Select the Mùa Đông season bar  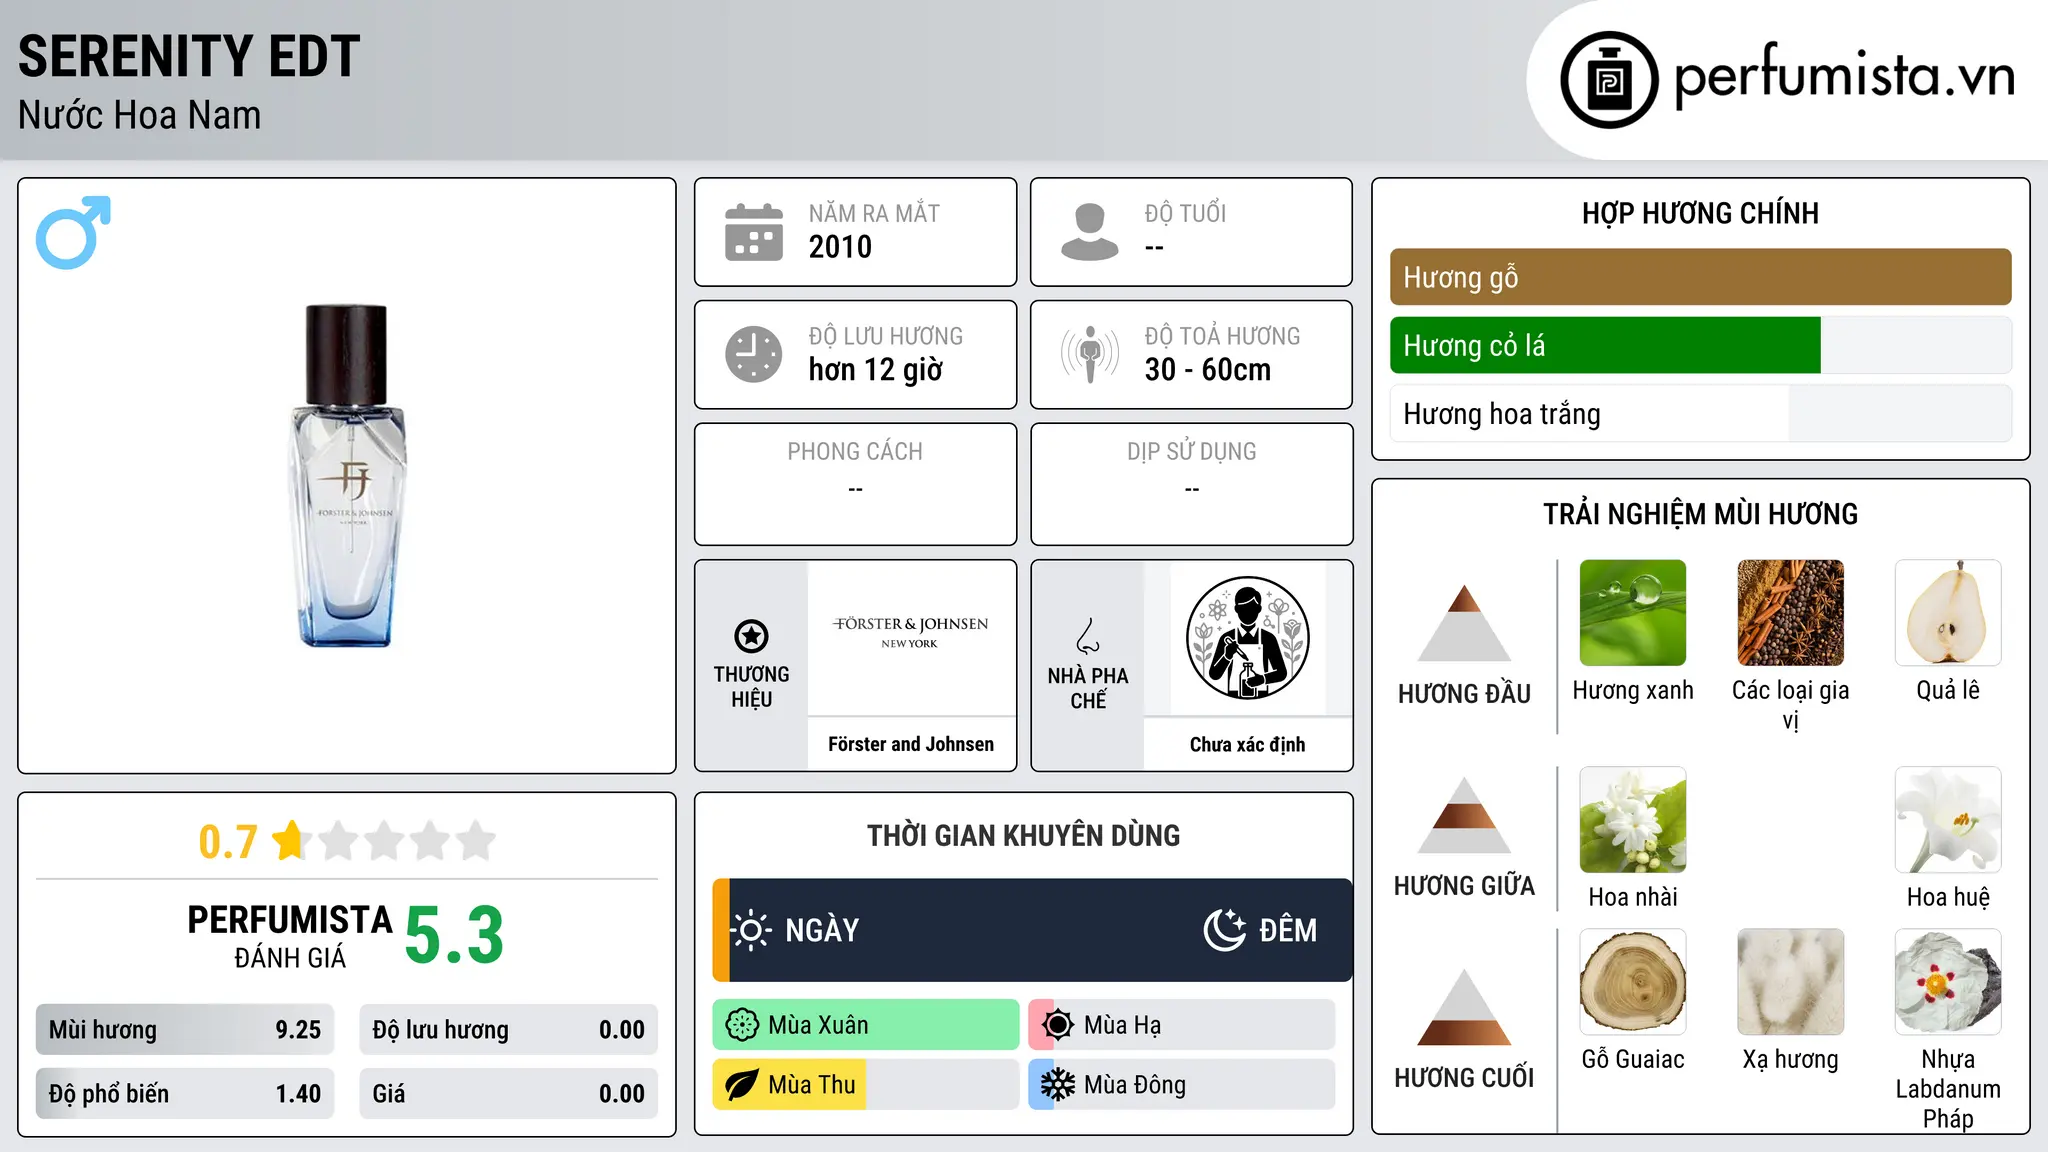(1181, 1085)
